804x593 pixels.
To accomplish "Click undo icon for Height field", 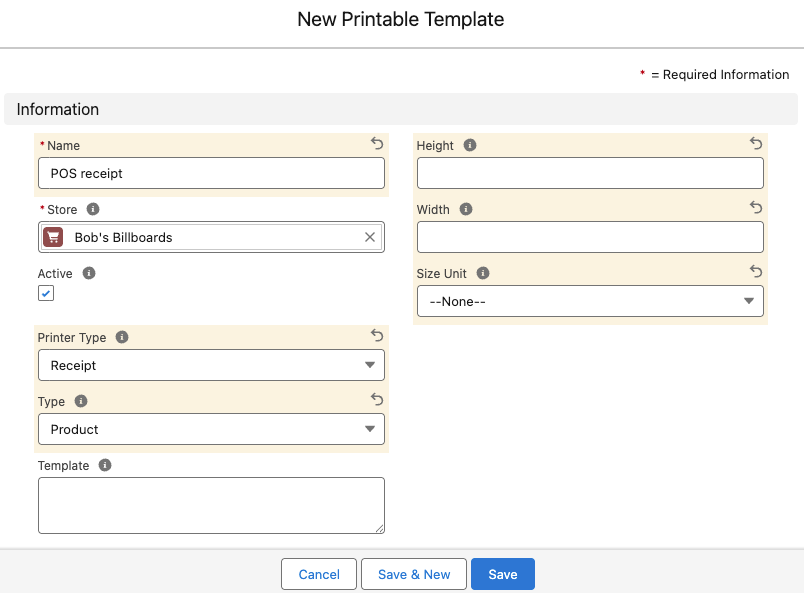I will 756,144.
